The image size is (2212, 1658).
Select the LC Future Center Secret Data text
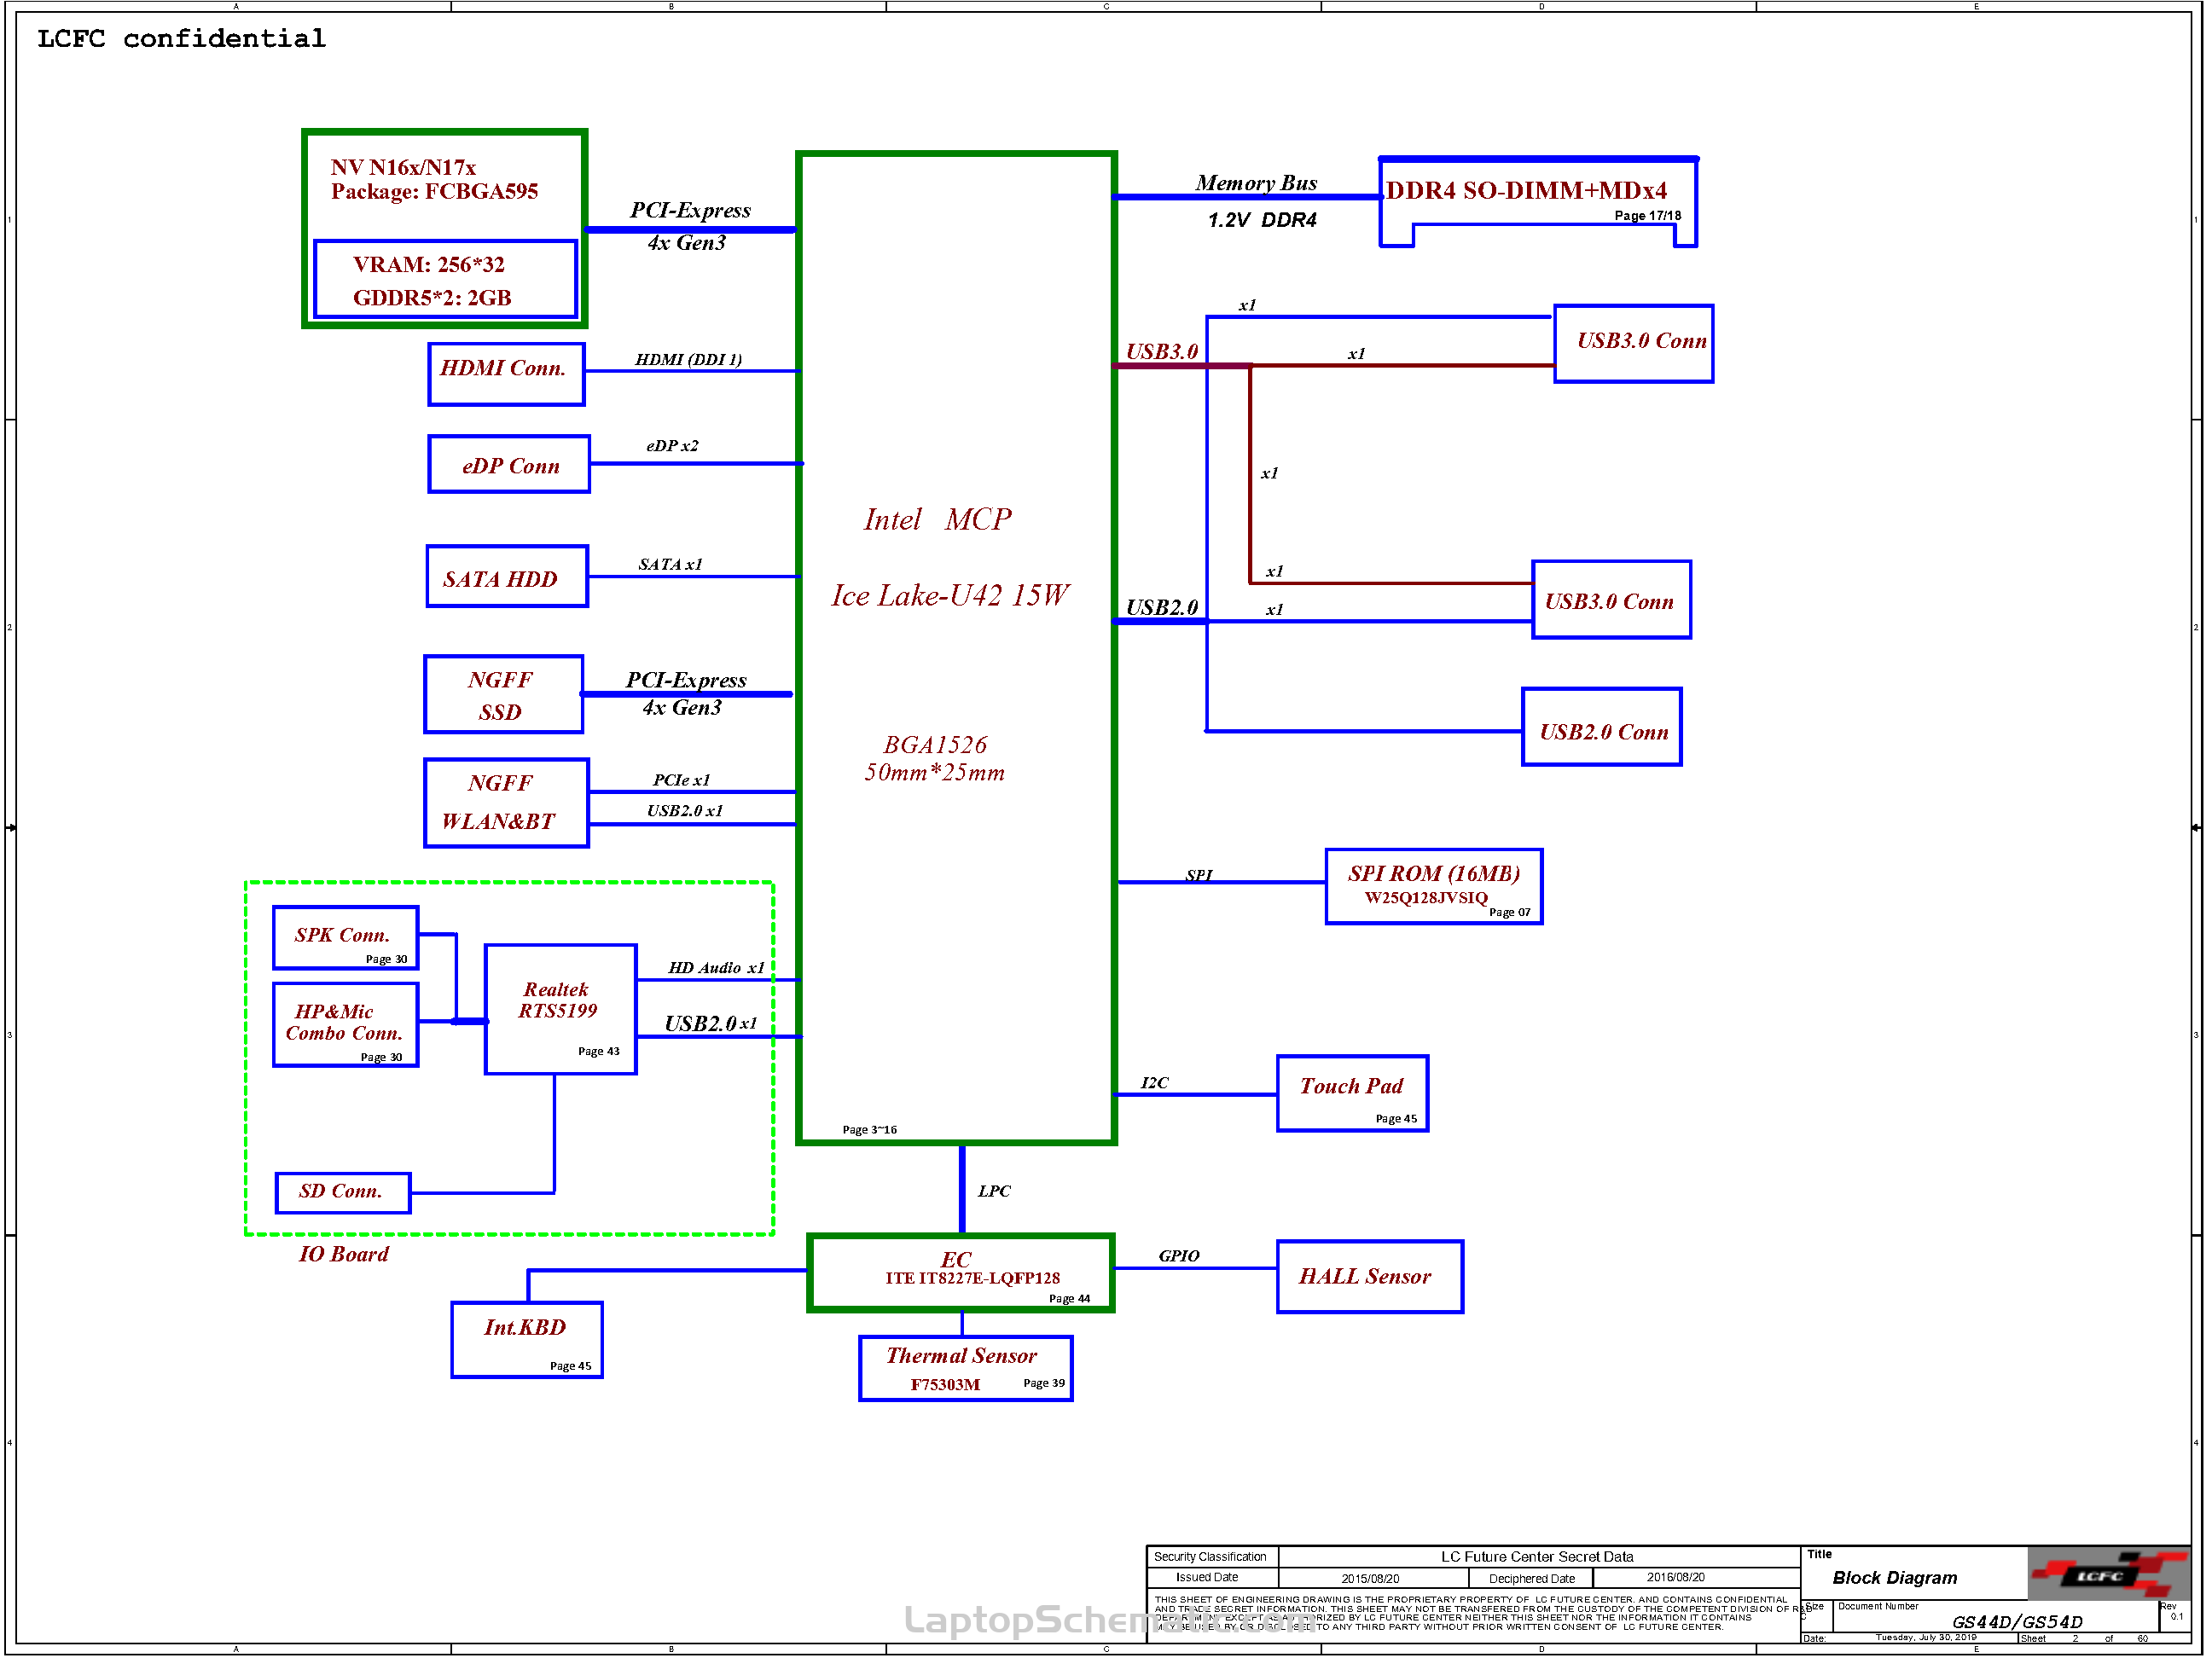[x=1537, y=1558]
